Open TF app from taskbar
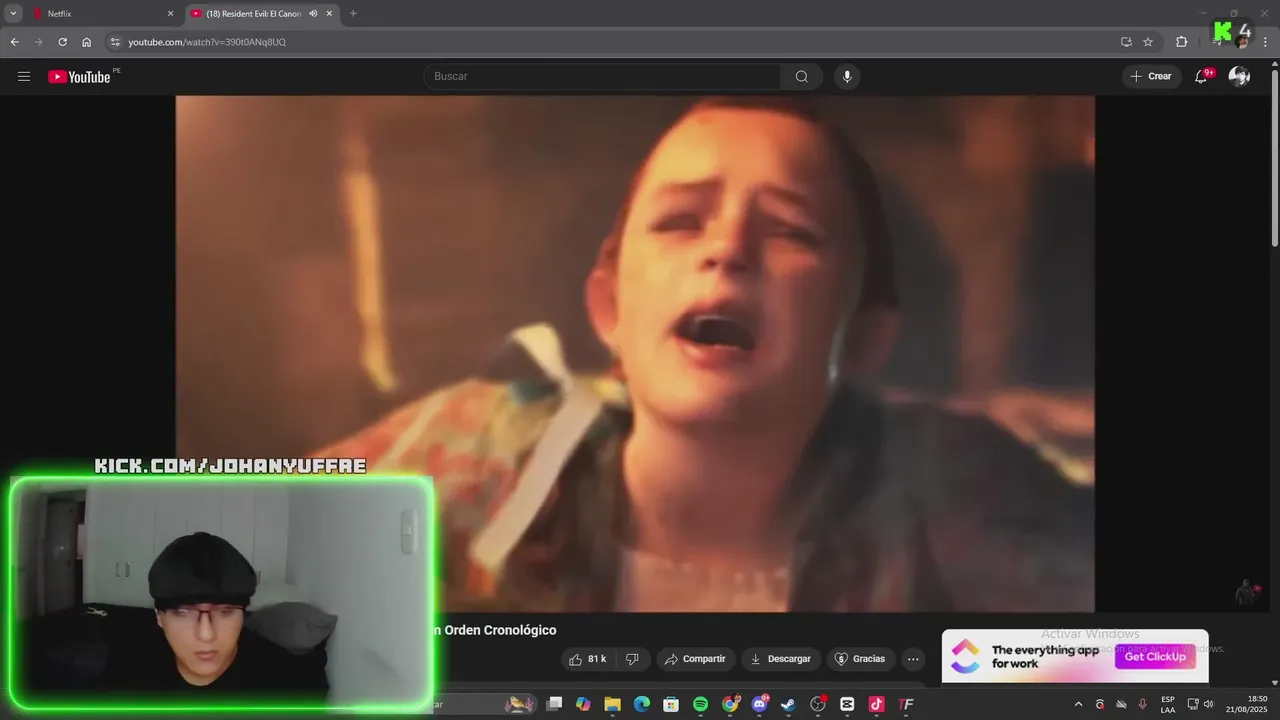 coord(906,704)
